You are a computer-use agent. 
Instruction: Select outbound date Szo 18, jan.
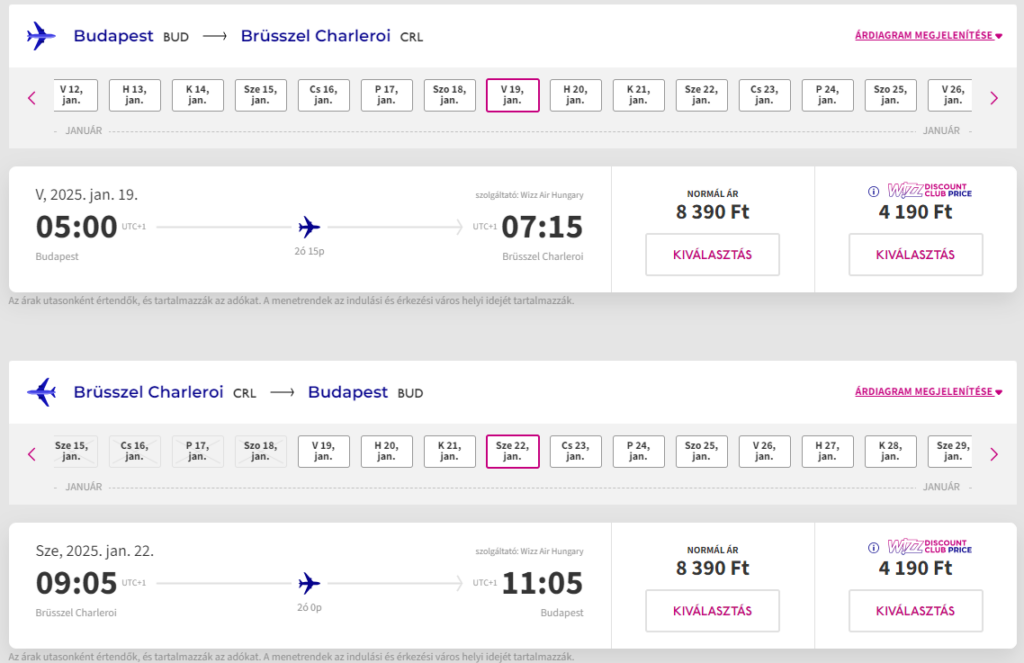point(449,95)
